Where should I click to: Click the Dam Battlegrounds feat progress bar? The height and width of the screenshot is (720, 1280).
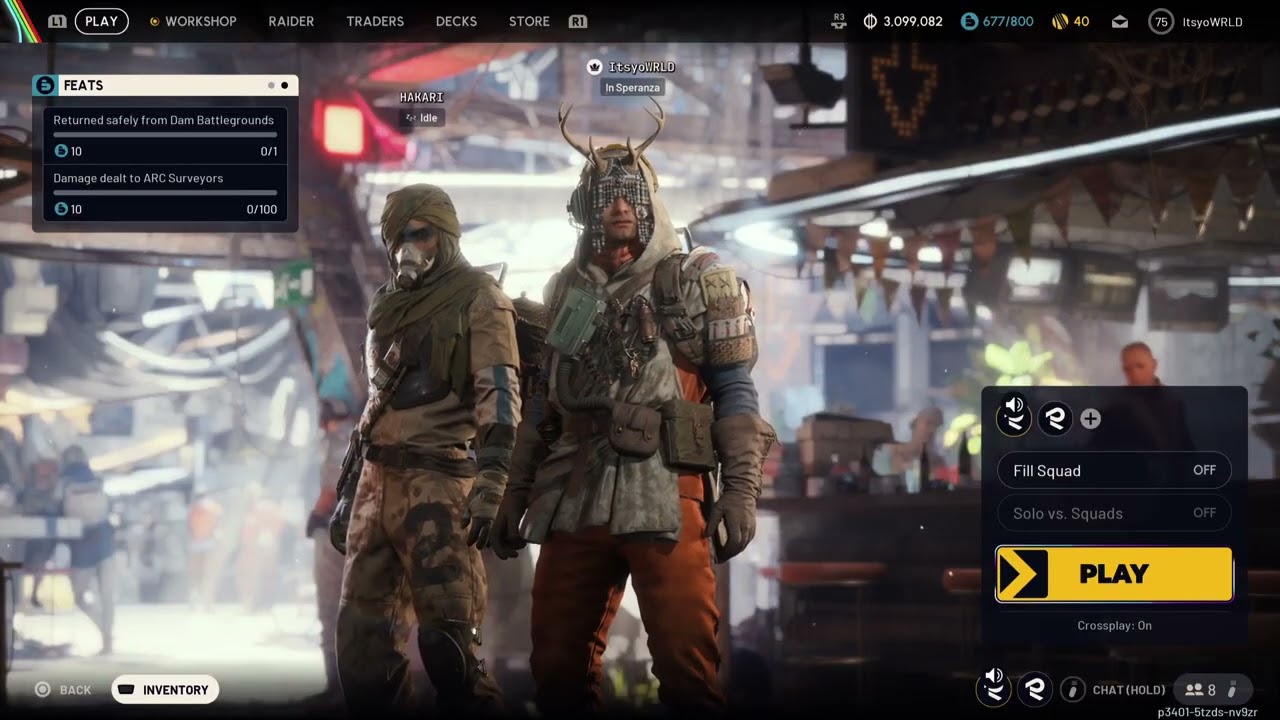[165, 134]
